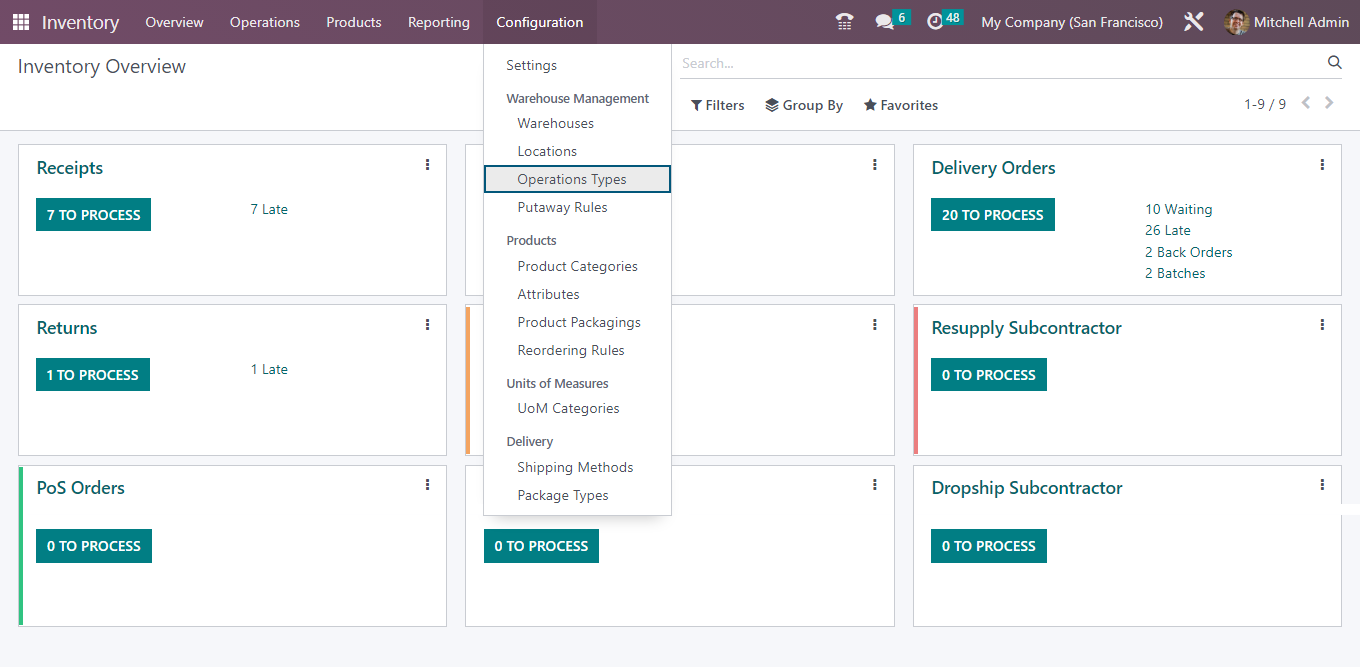Open the Receipts card kebab menu
This screenshot has width=1360, height=667.
coord(427,164)
